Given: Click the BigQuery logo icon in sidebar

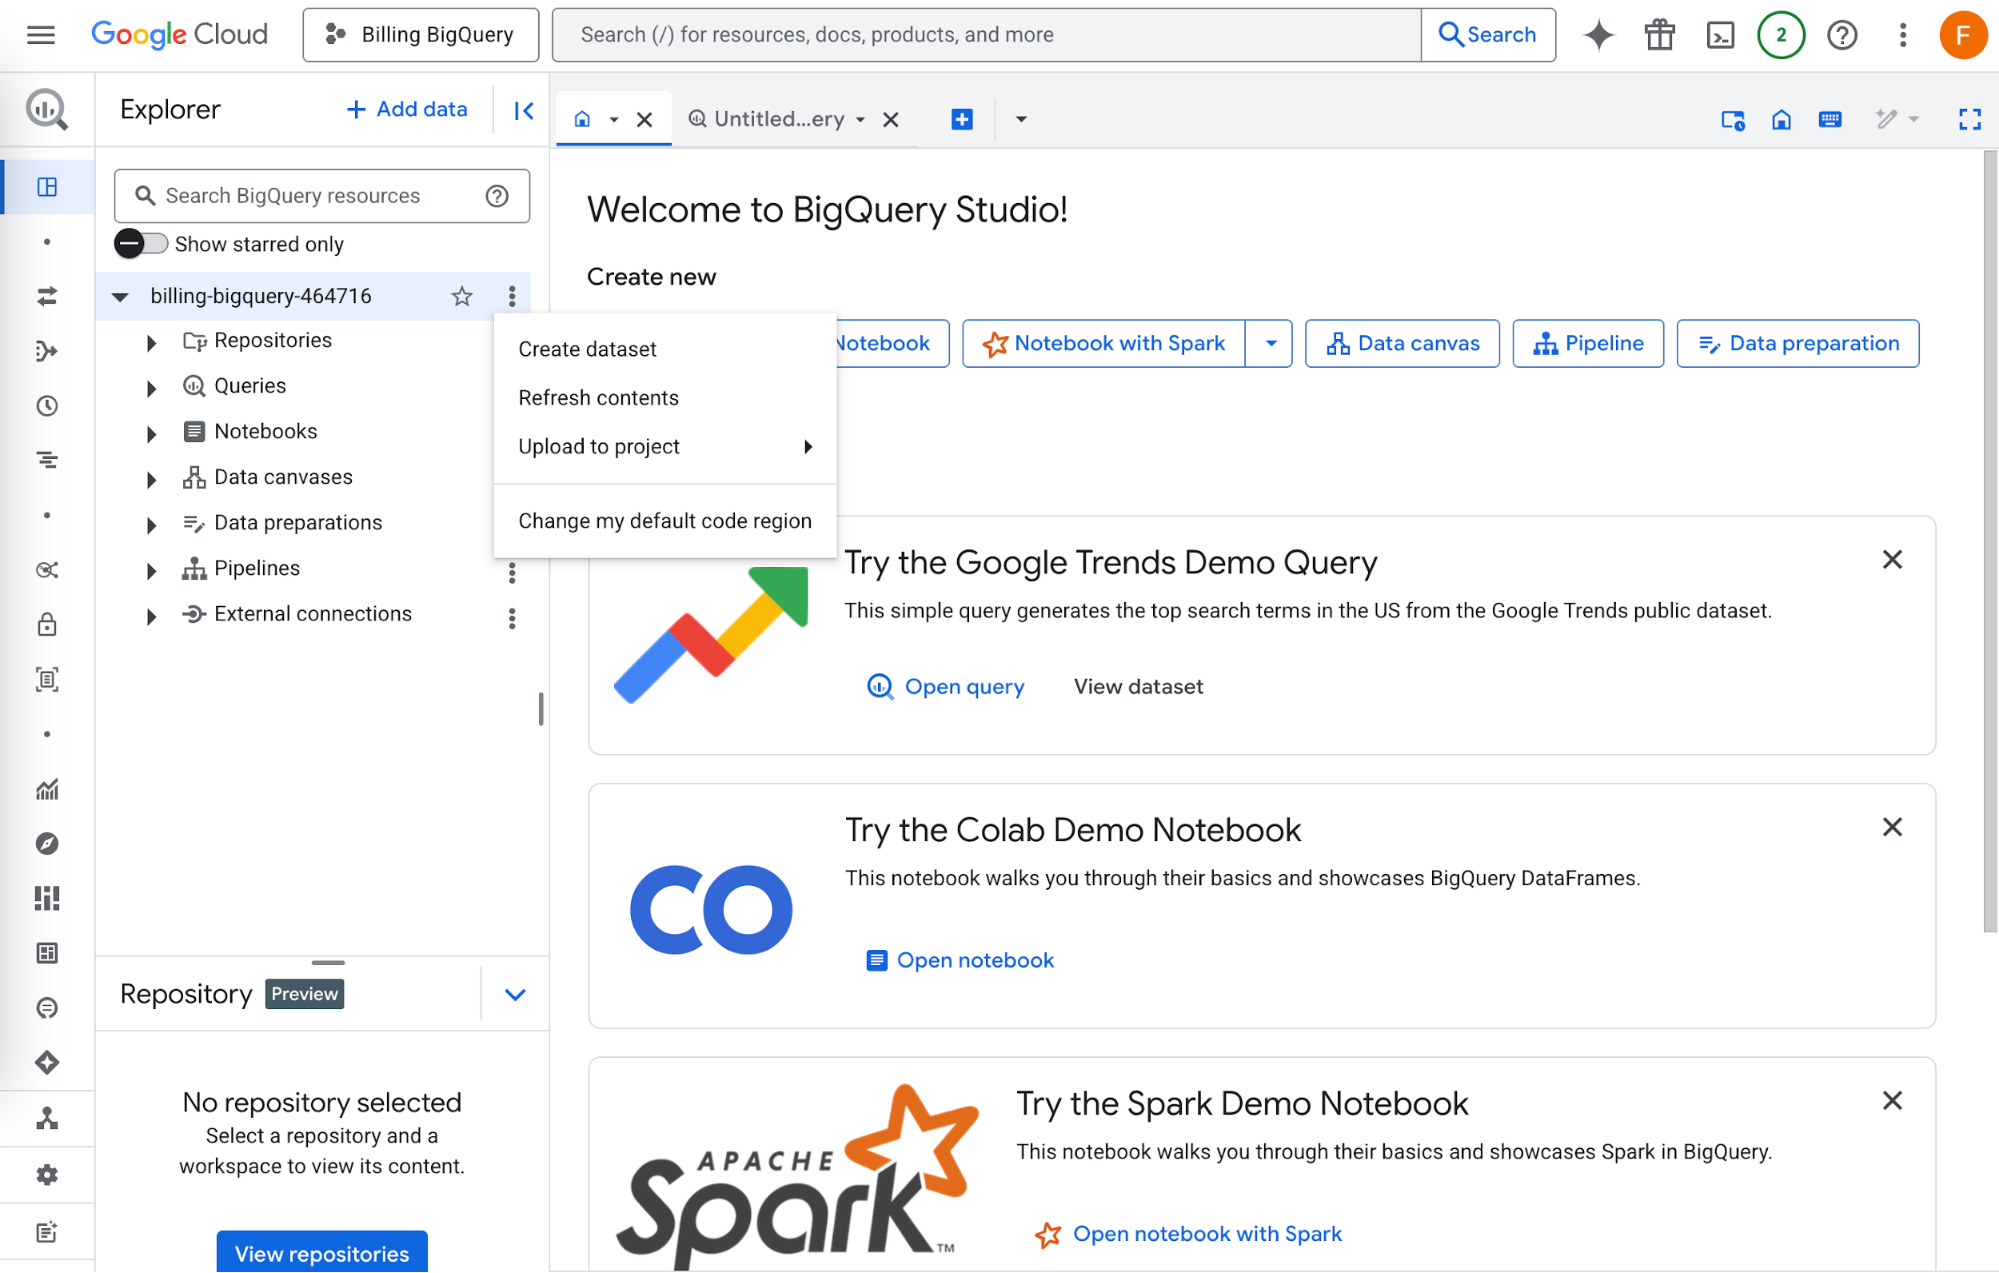Looking at the screenshot, I should [x=47, y=109].
